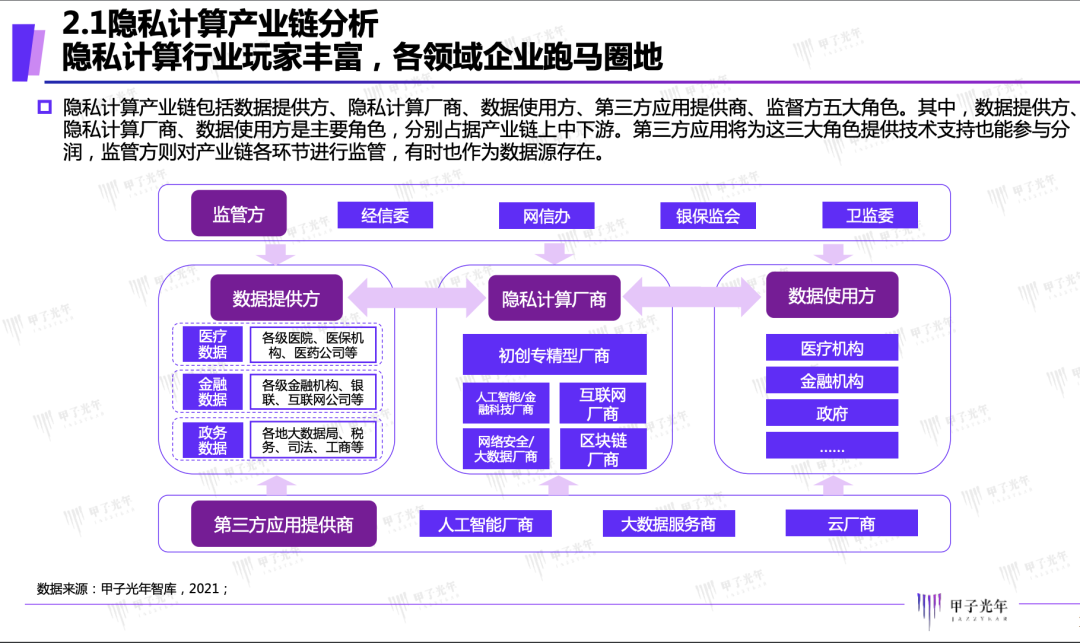
Task: Click the double arrow between 数据提供方 and 隐私计算厂商
Action: click(416, 299)
